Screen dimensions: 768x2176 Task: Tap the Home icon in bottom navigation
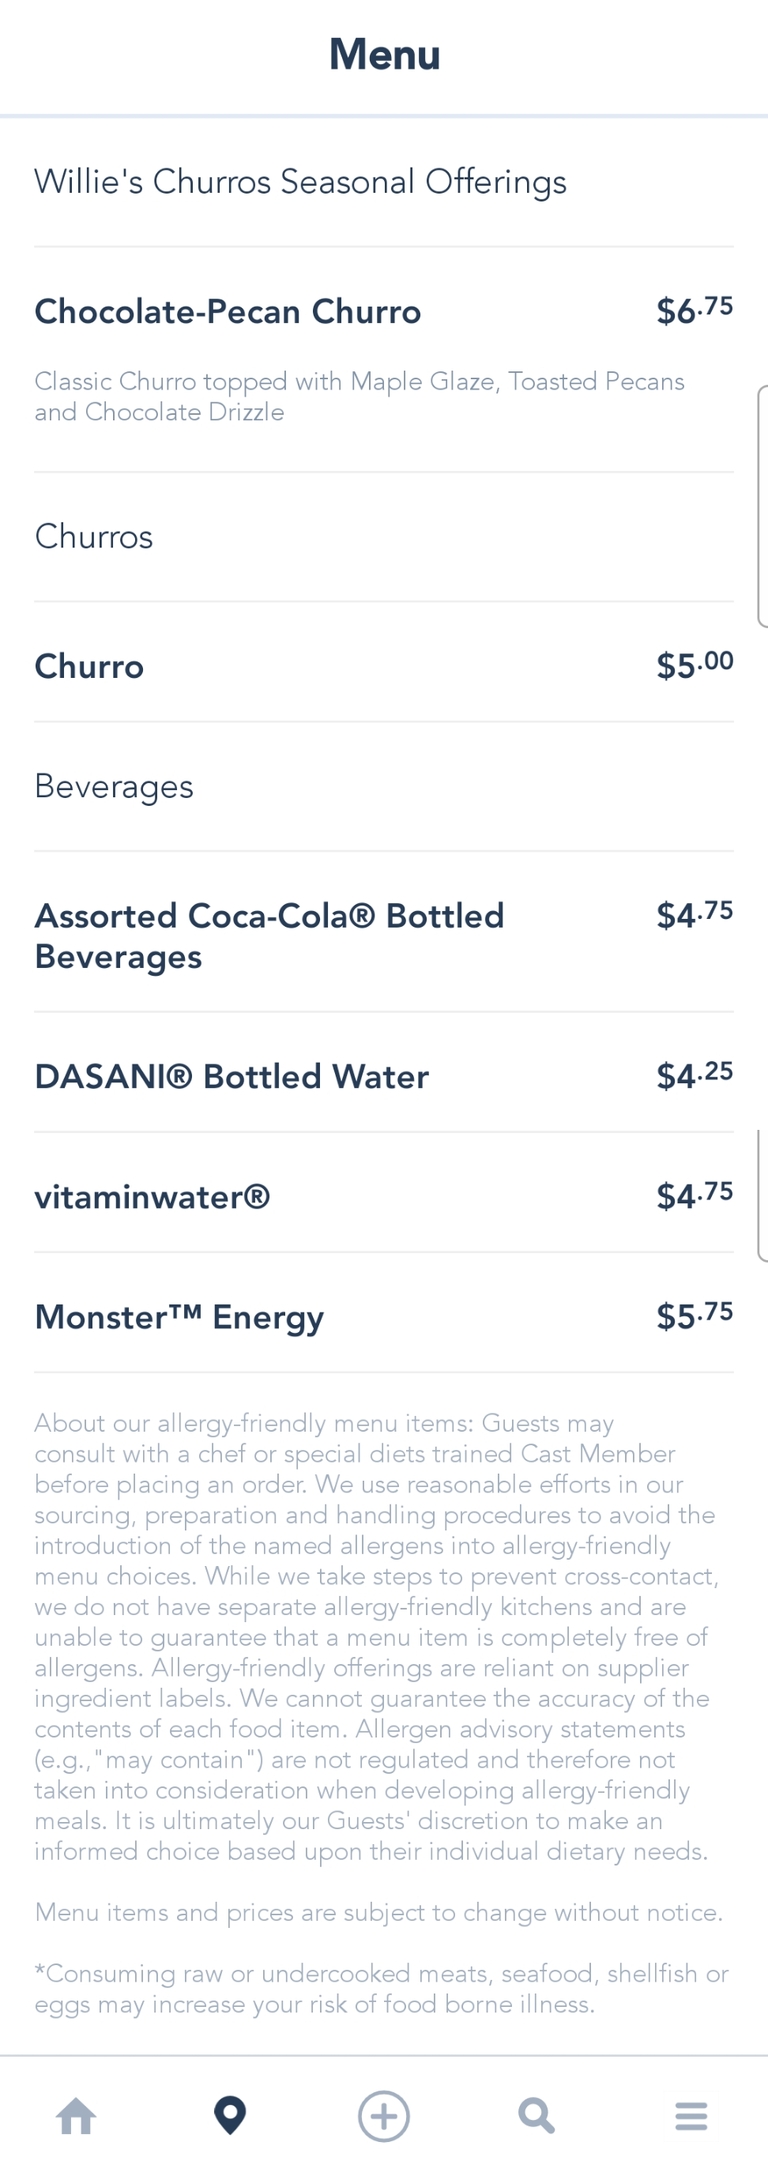click(x=76, y=2116)
